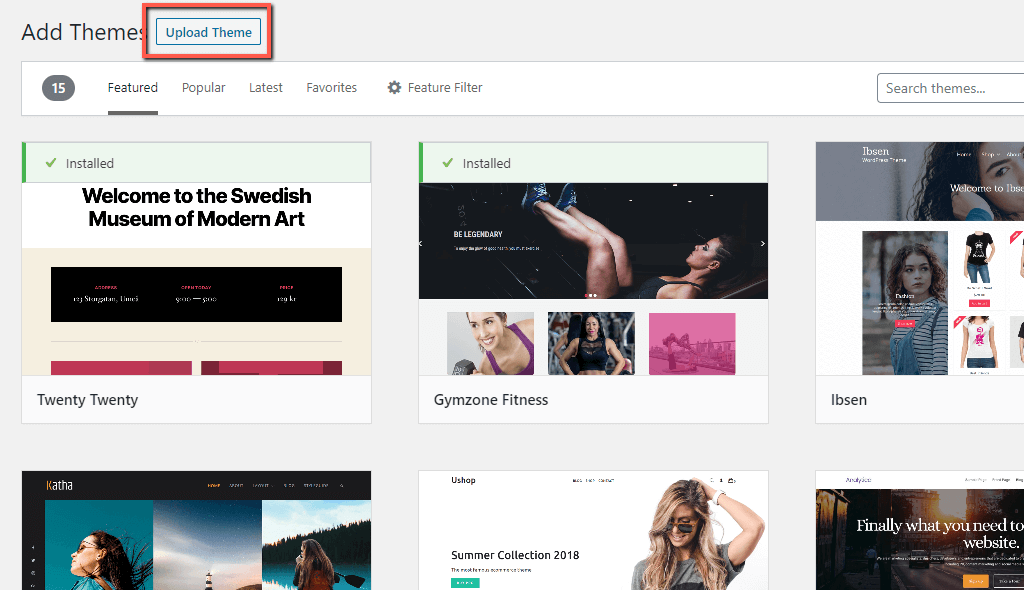
Task: View the Favorites tab
Action: [x=332, y=88]
